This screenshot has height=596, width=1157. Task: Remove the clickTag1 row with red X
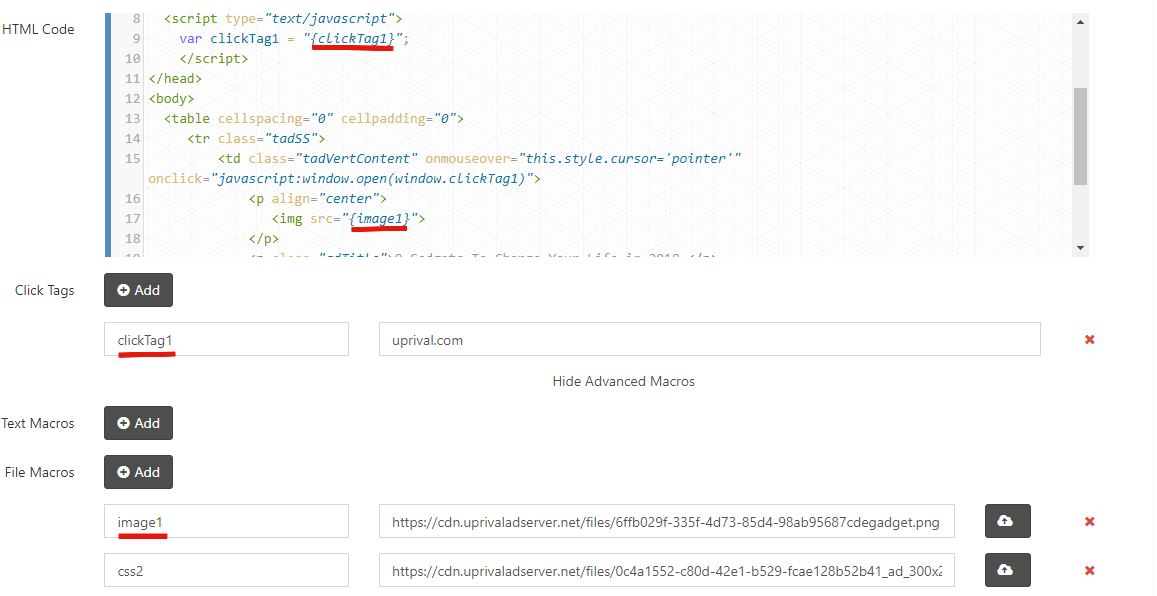[1089, 339]
